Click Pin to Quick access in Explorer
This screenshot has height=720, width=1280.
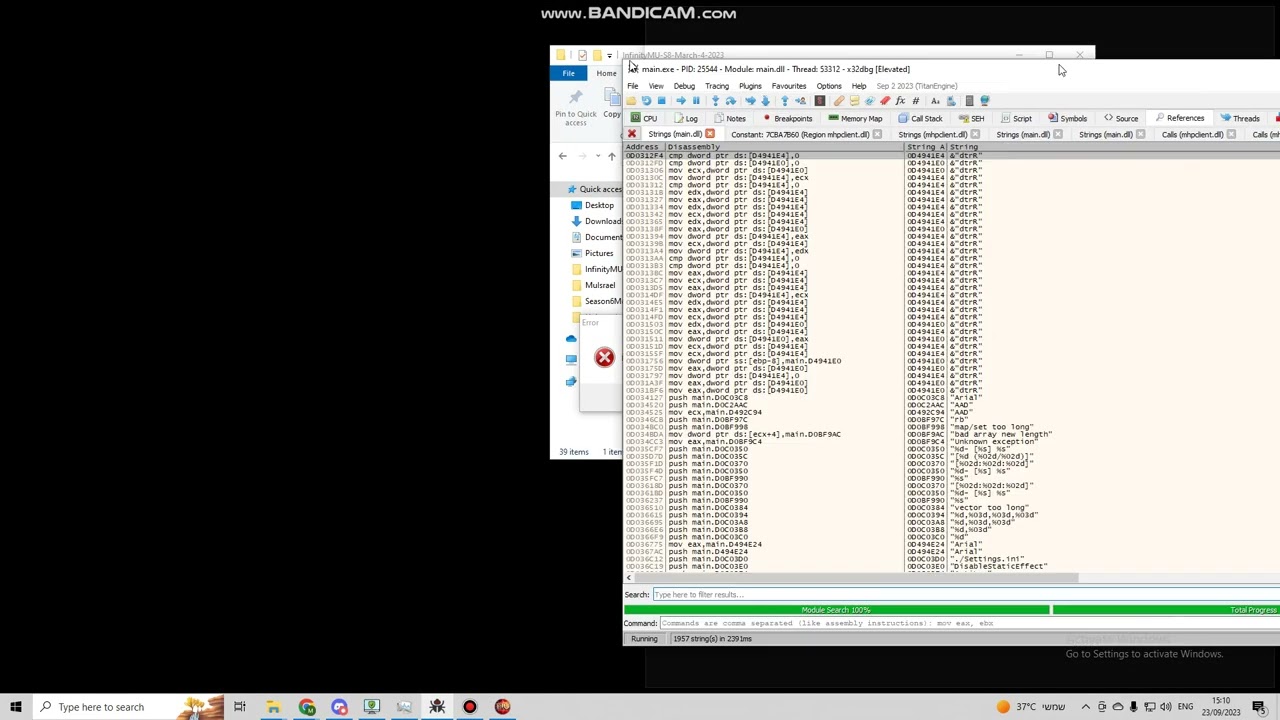[576, 106]
